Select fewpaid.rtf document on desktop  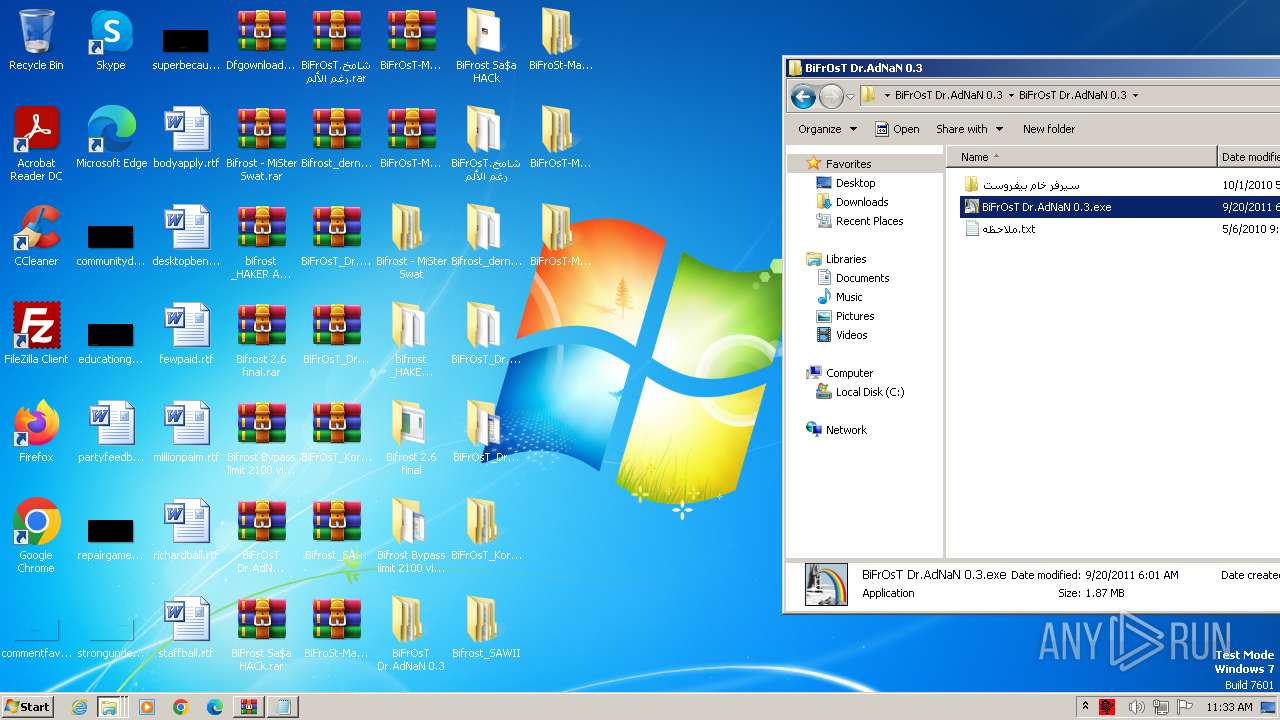click(186, 334)
